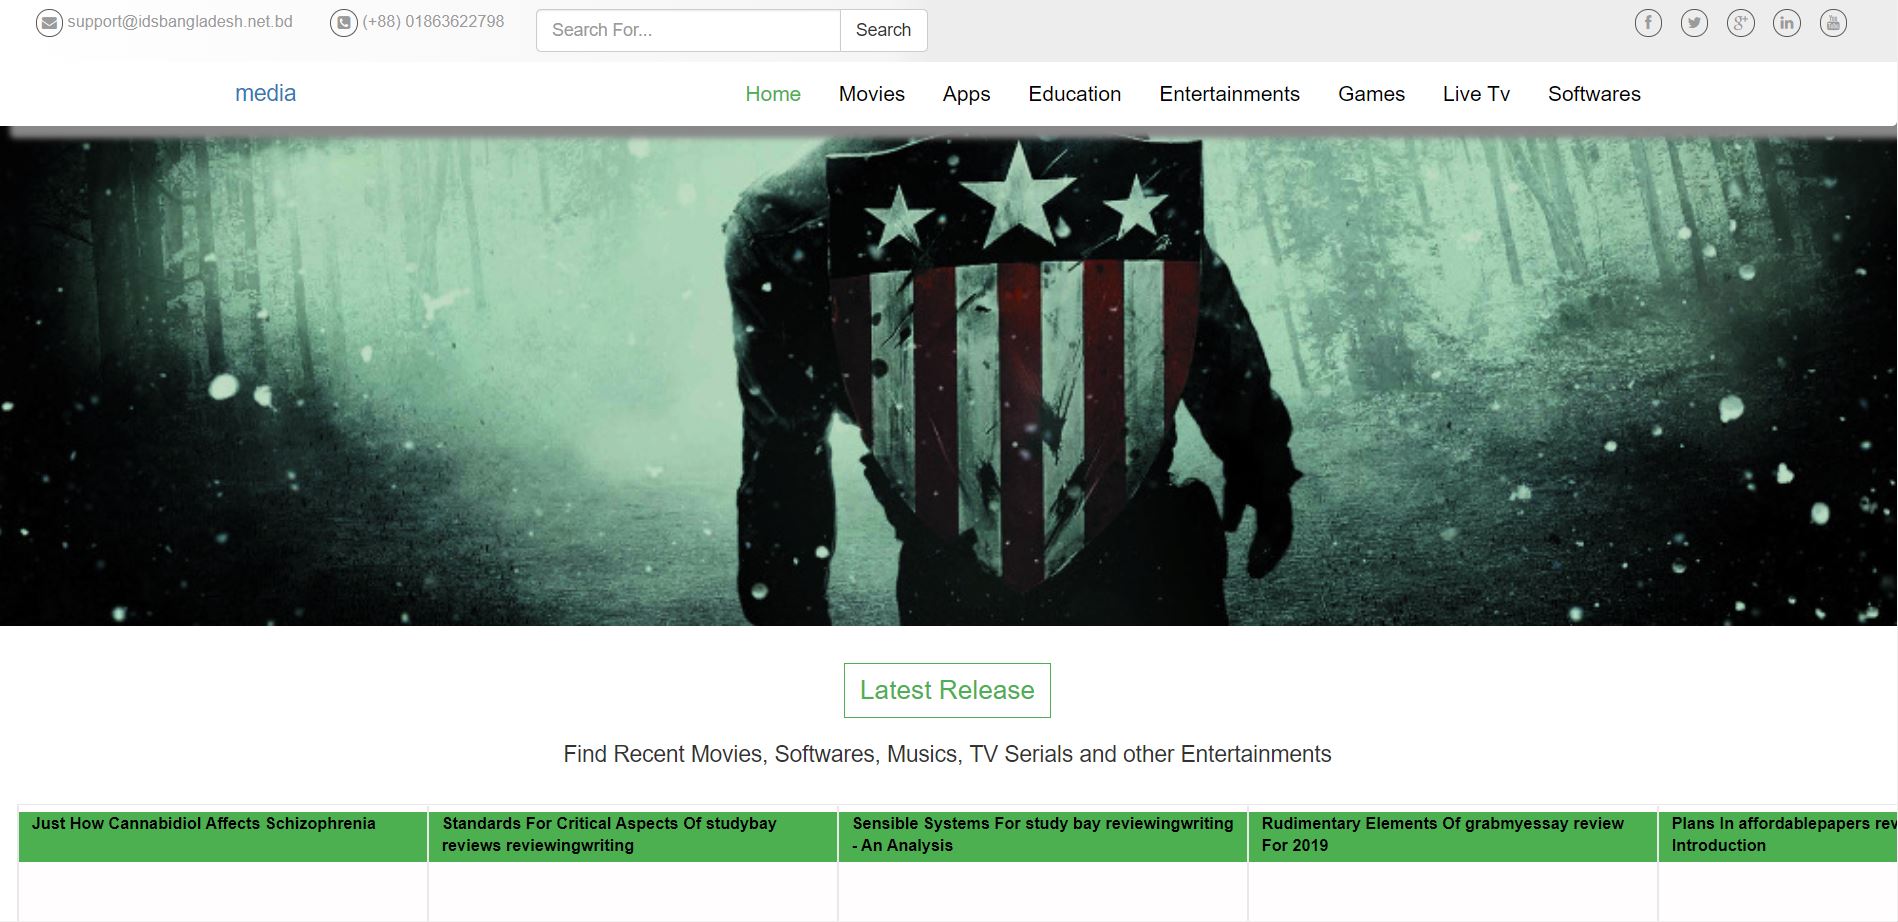Viewport: 1898px width, 922px height.
Task: Click the Facebook icon in header
Action: [1648, 23]
